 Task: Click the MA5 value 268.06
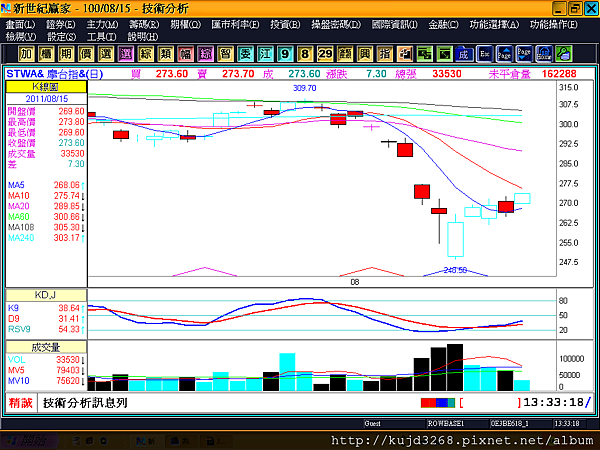point(67,185)
